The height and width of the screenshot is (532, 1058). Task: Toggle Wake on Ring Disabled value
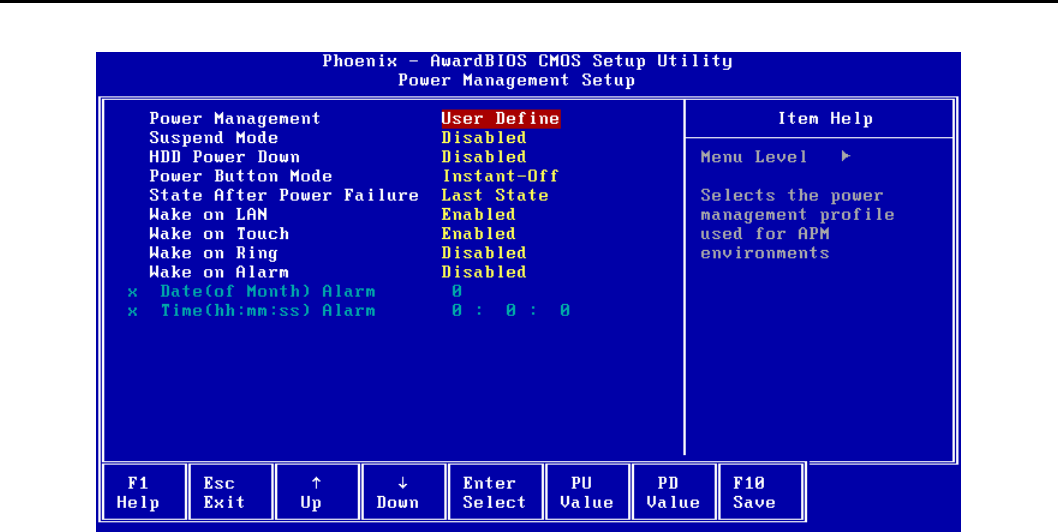(x=484, y=253)
